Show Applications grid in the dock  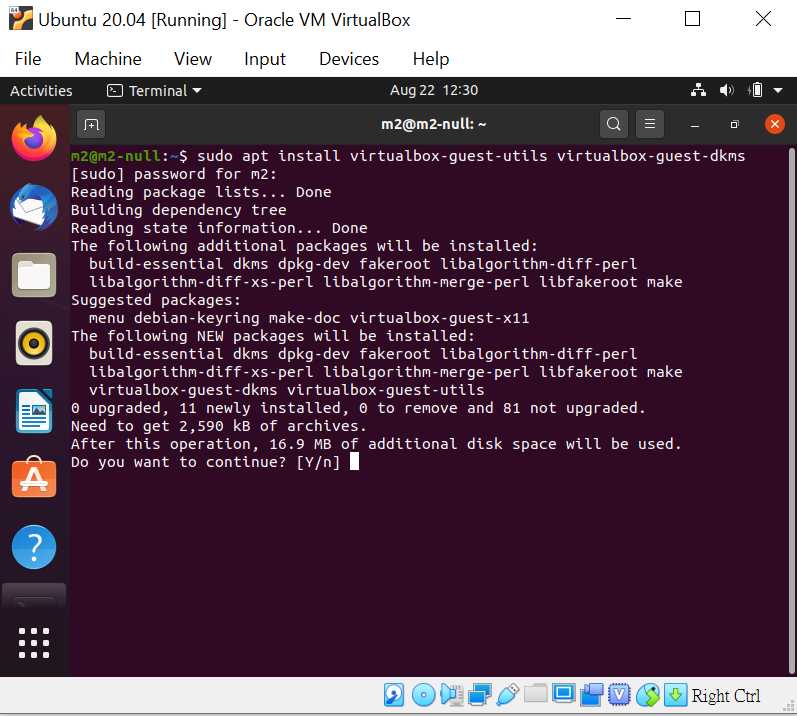click(34, 643)
